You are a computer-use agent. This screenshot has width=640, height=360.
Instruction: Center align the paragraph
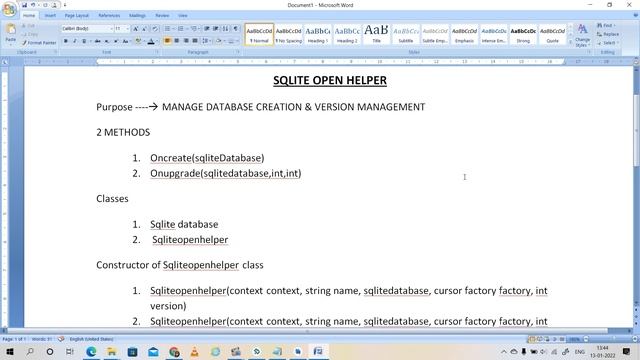(177, 41)
